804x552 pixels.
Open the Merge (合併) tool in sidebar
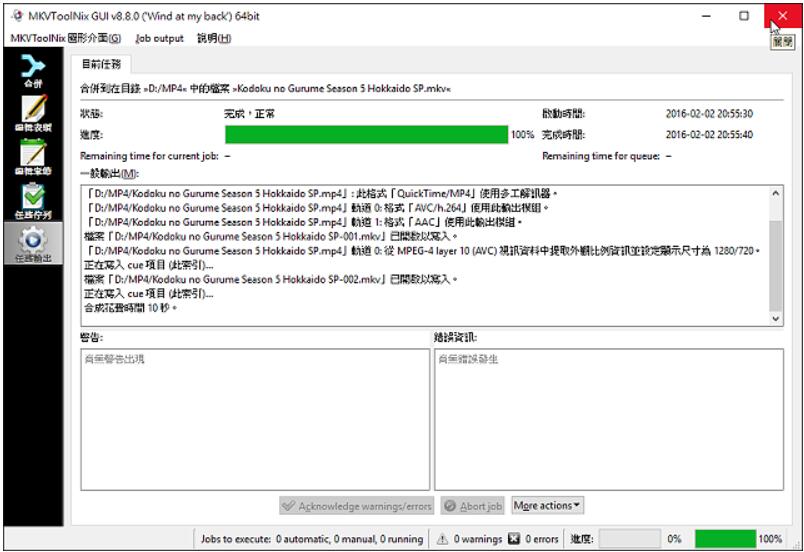click(x=33, y=70)
